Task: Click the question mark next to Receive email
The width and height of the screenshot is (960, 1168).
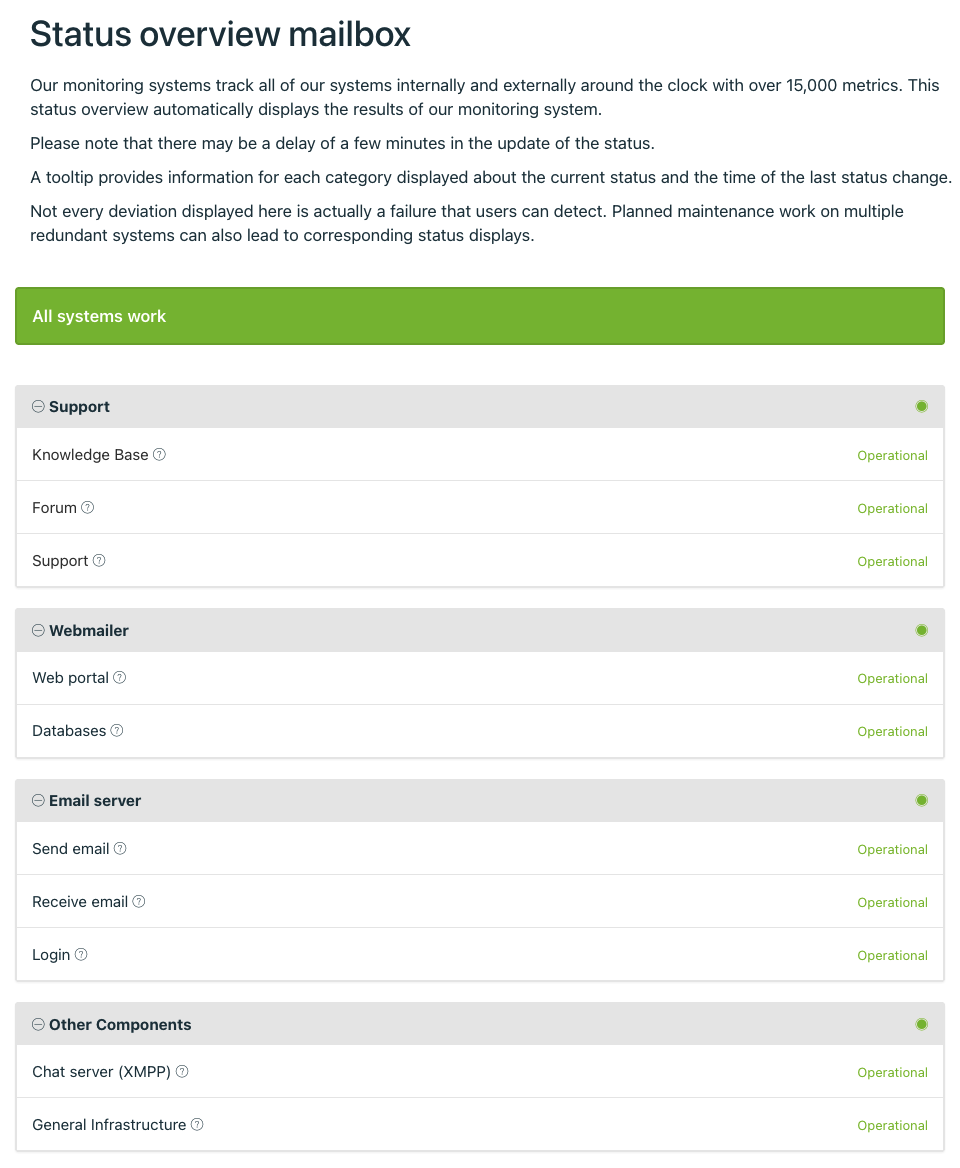Action: 139,902
